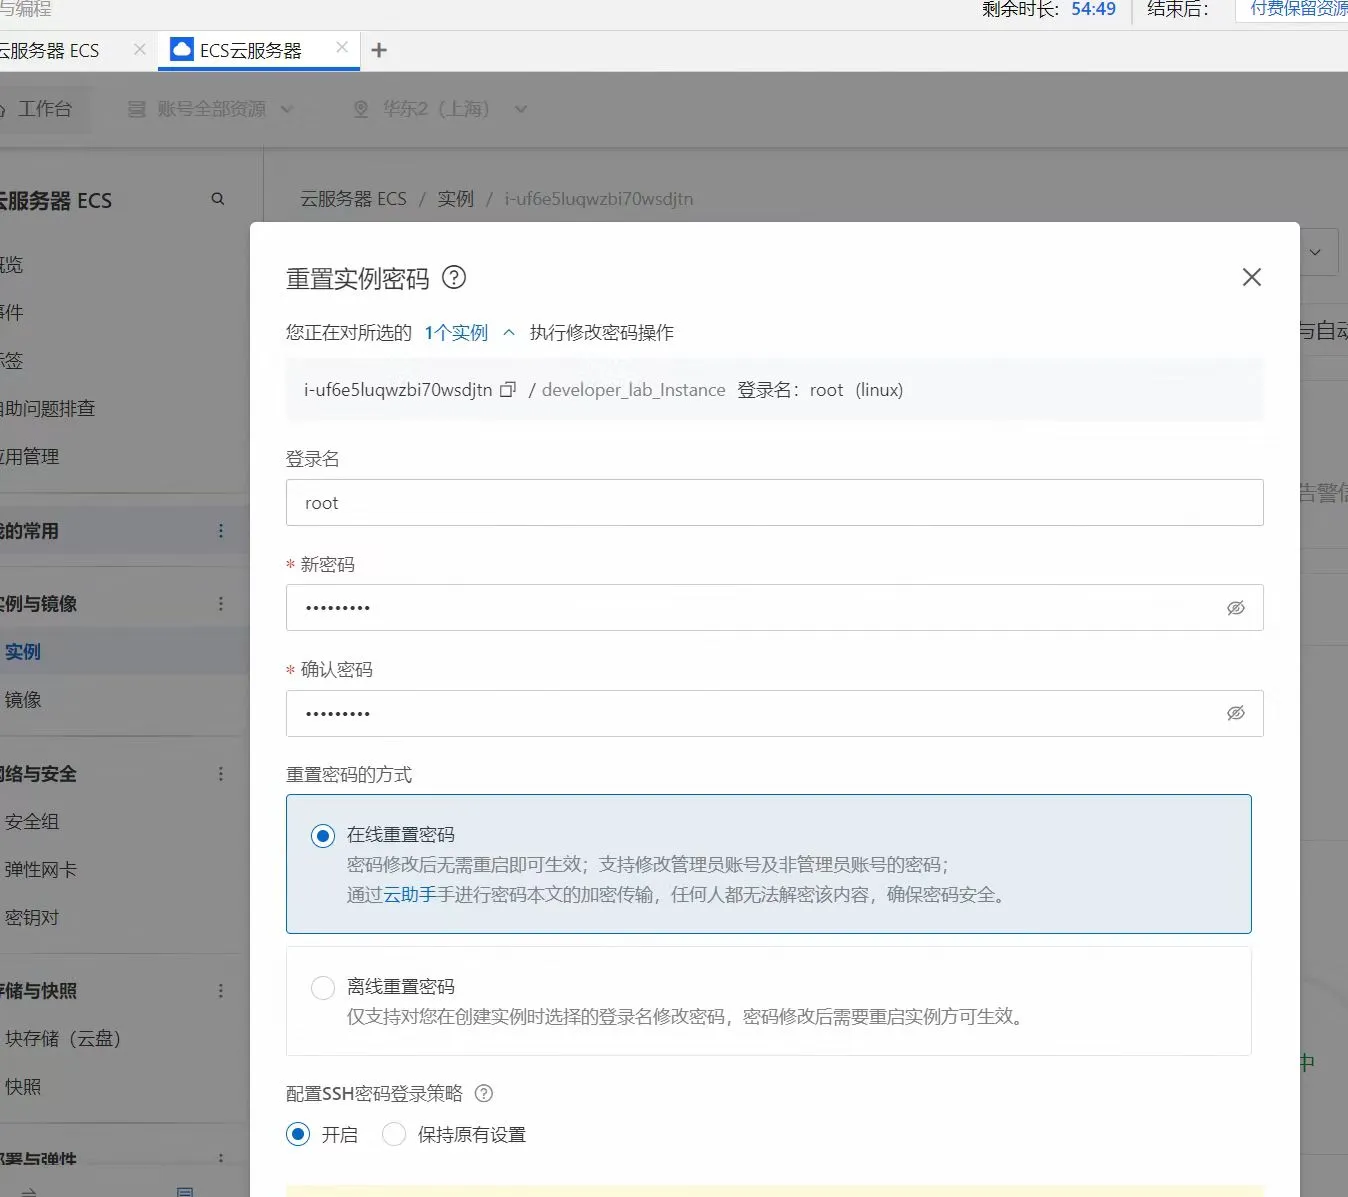This screenshot has height=1197, width=1348.
Task: Open options menu for 实例与镜像 section
Action: pyautogui.click(x=221, y=604)
